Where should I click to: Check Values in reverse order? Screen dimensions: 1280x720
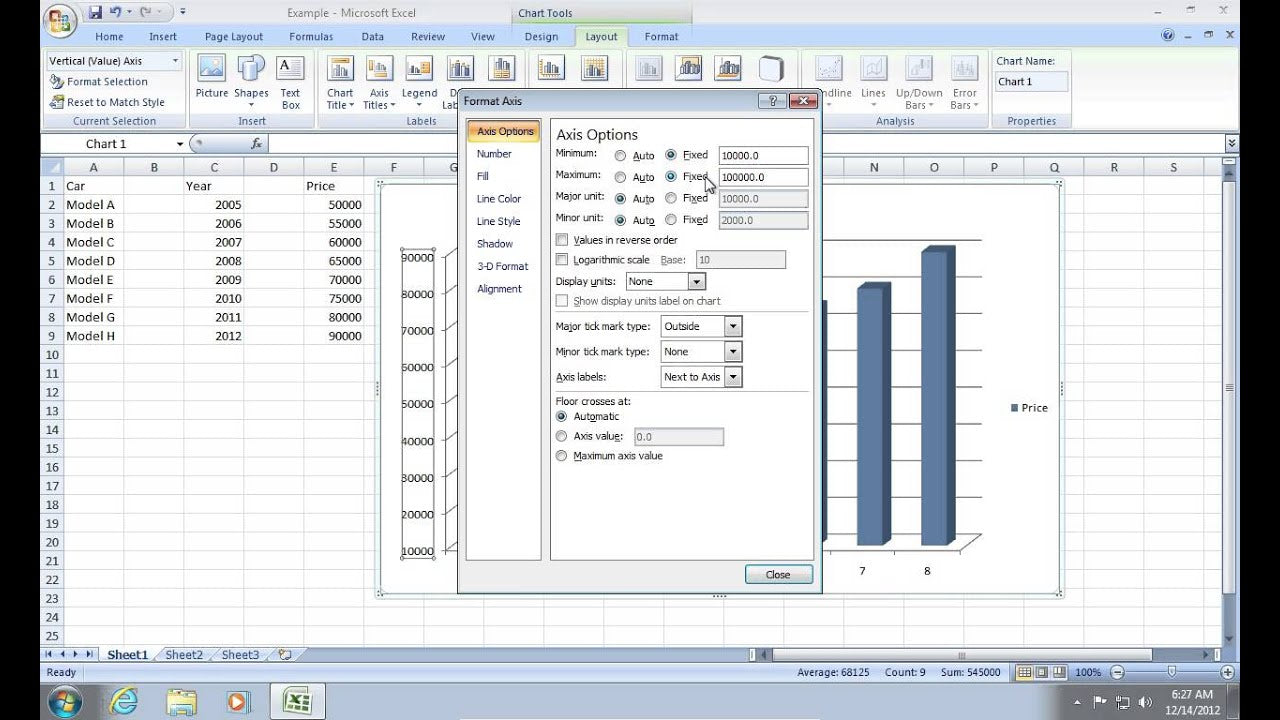click(x=562, y=240)
